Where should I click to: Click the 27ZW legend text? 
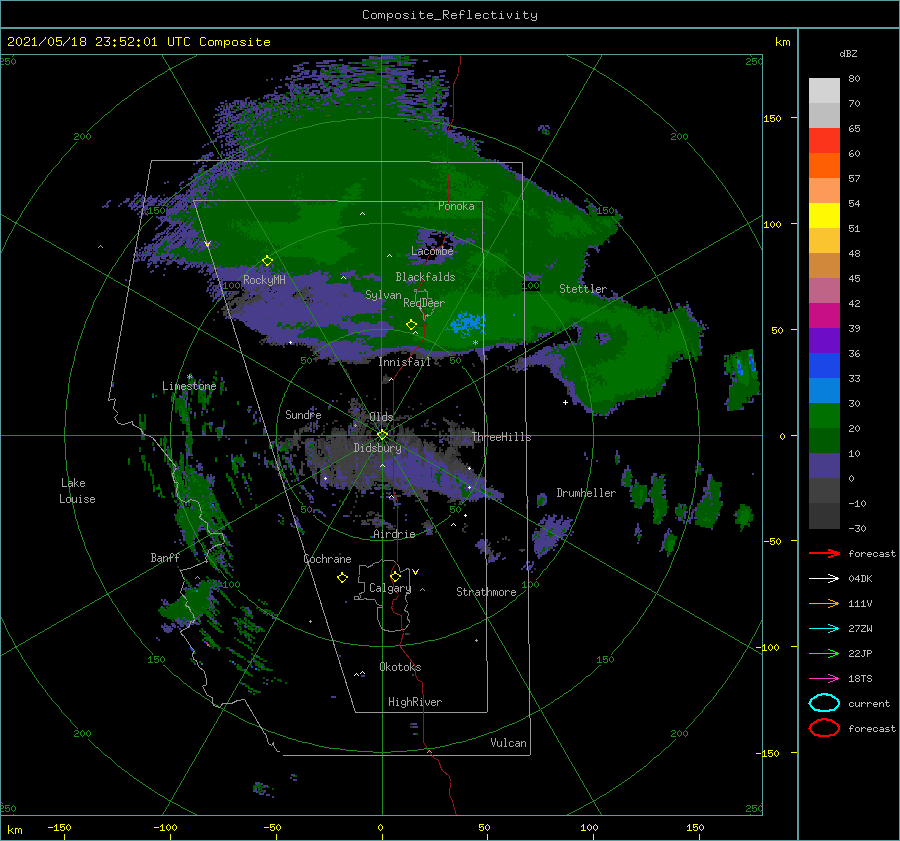860,629
